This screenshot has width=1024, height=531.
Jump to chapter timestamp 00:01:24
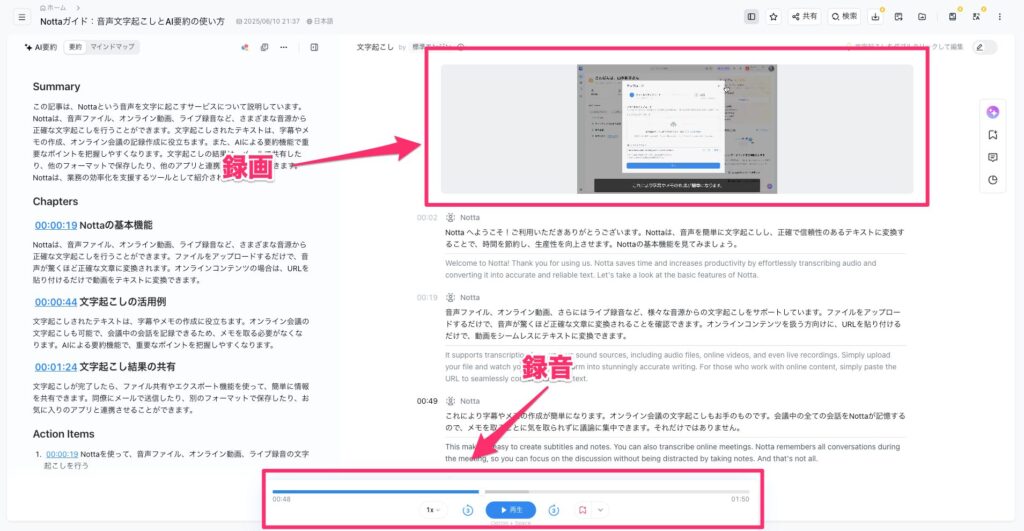(56, 367)
